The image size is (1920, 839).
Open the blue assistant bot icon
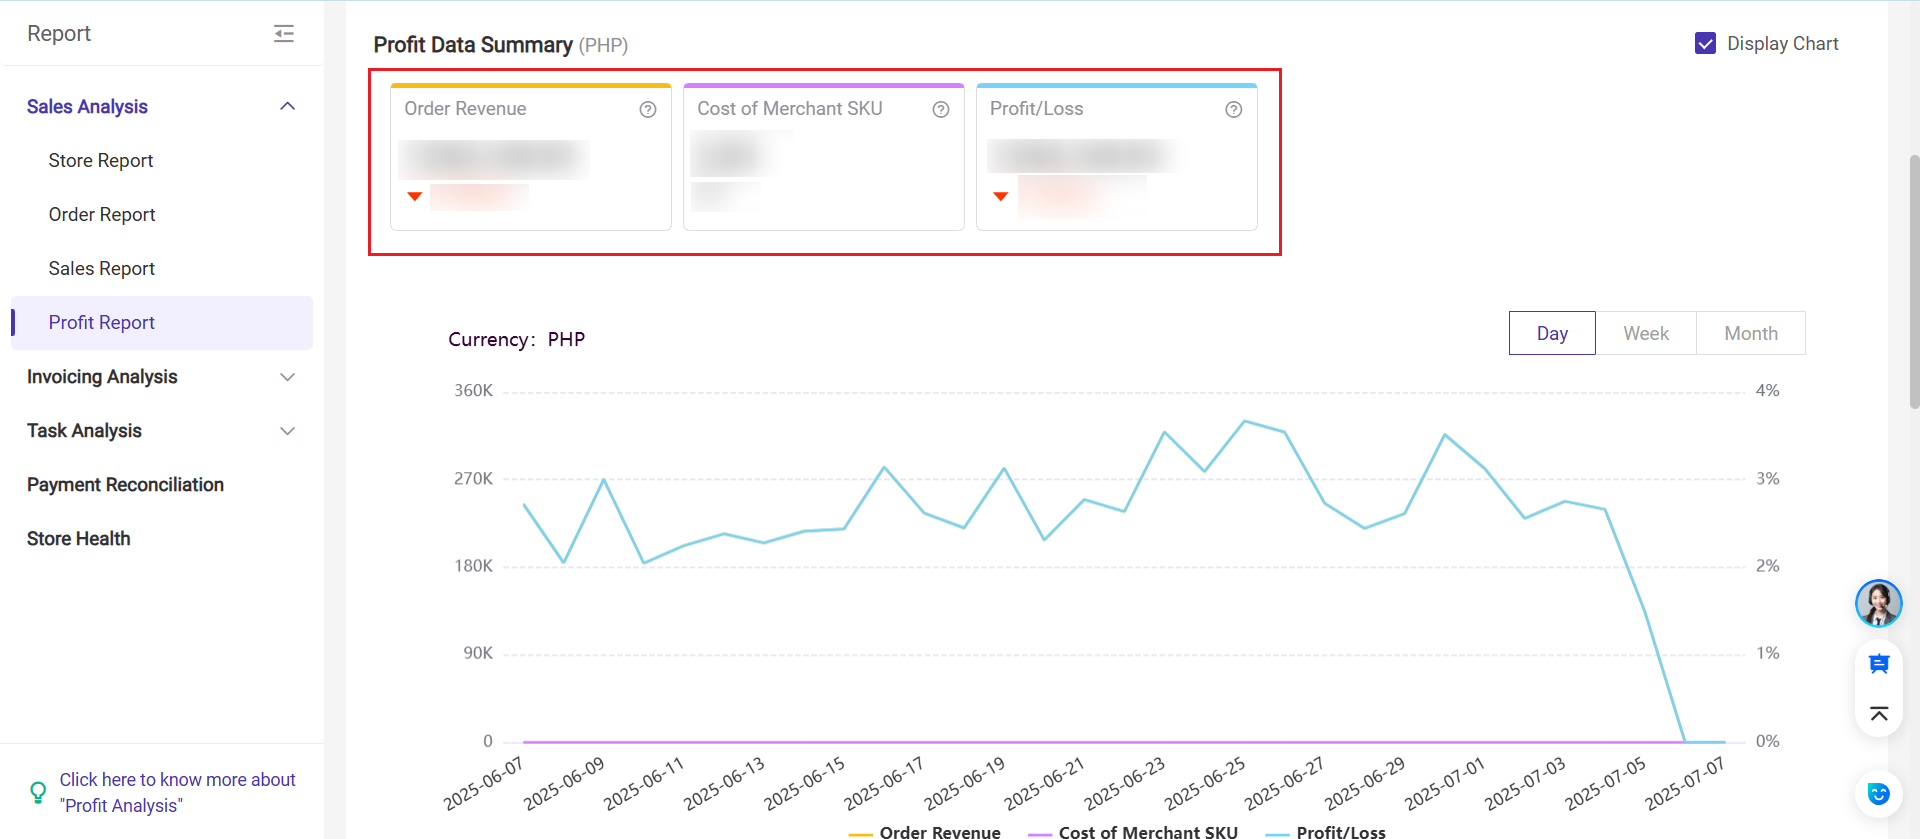click(x=1878, y=794)
